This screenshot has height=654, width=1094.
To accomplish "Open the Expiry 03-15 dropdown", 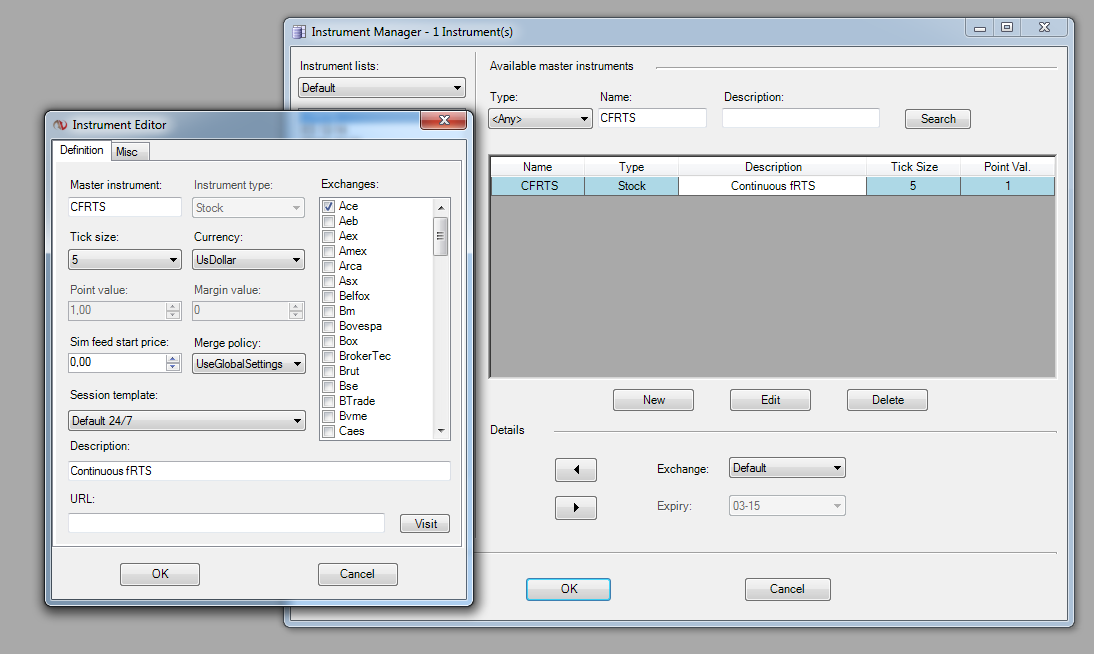I will coord(787,505).
